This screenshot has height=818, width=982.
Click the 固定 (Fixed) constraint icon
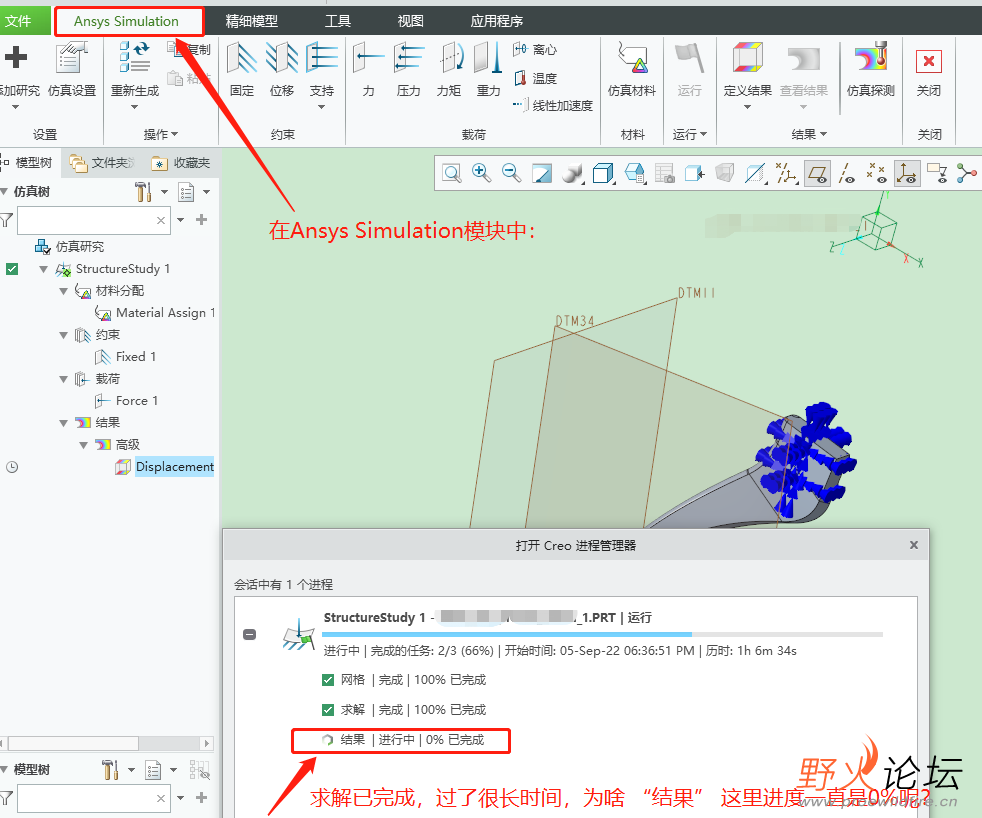coord(242,68)
